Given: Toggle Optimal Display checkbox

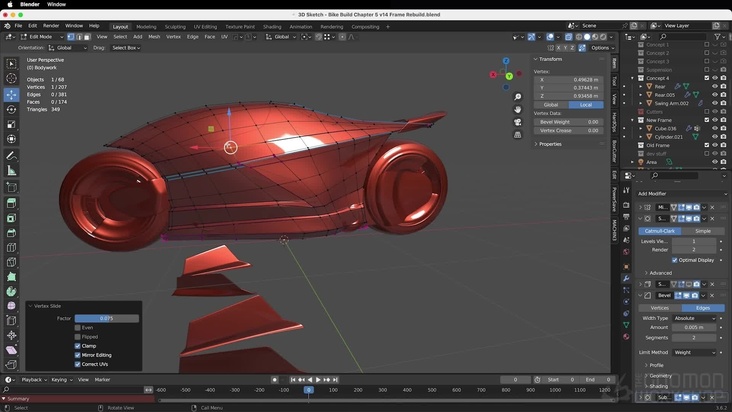Looking at the screenshot, I should (x=675, y=260).
